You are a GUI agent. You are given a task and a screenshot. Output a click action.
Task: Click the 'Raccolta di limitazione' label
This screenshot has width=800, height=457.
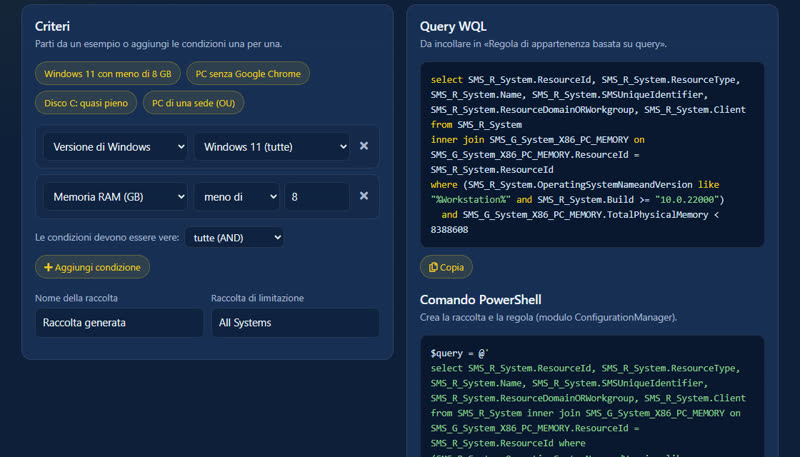[257, 298]
